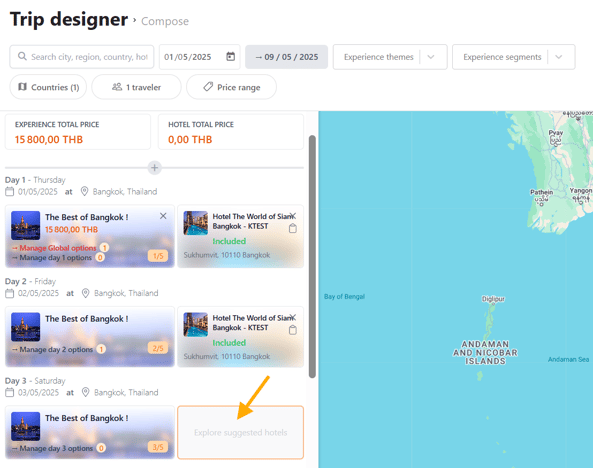Open the 1 traveler selector
This screenshot has height=468, width=593.
(x=137, y=87)
